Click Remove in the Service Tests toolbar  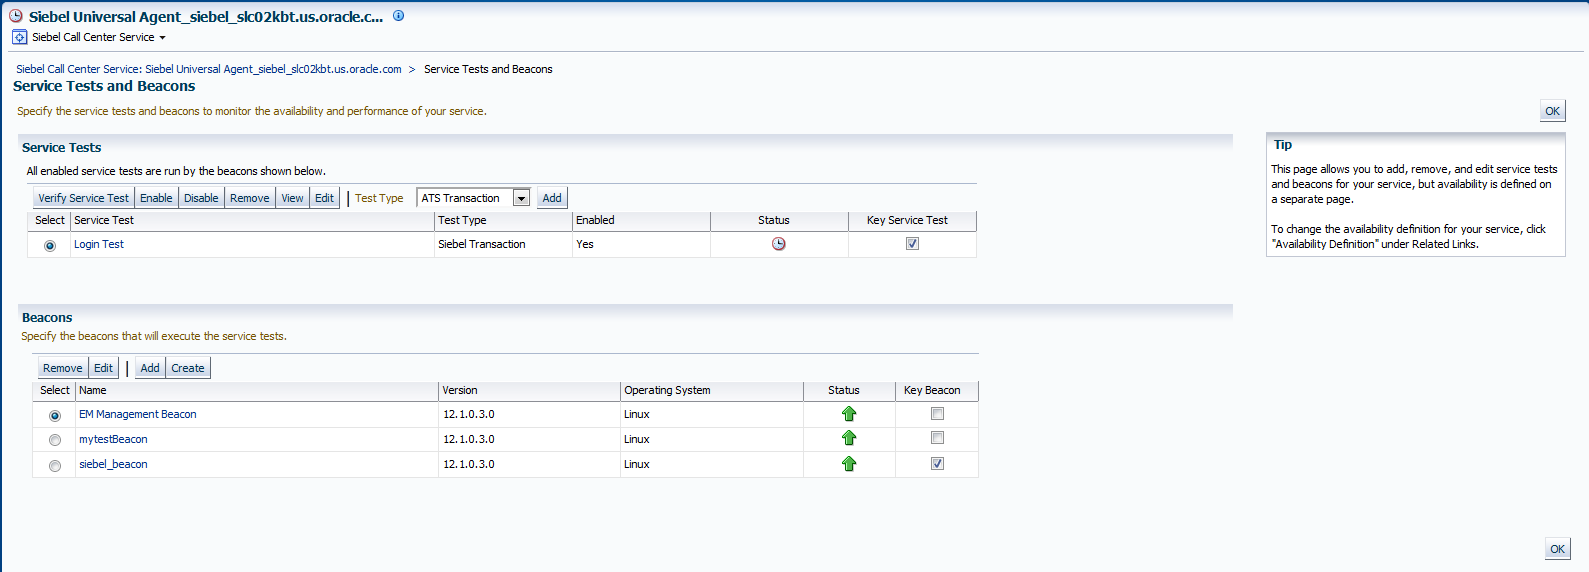coord(250,198)
